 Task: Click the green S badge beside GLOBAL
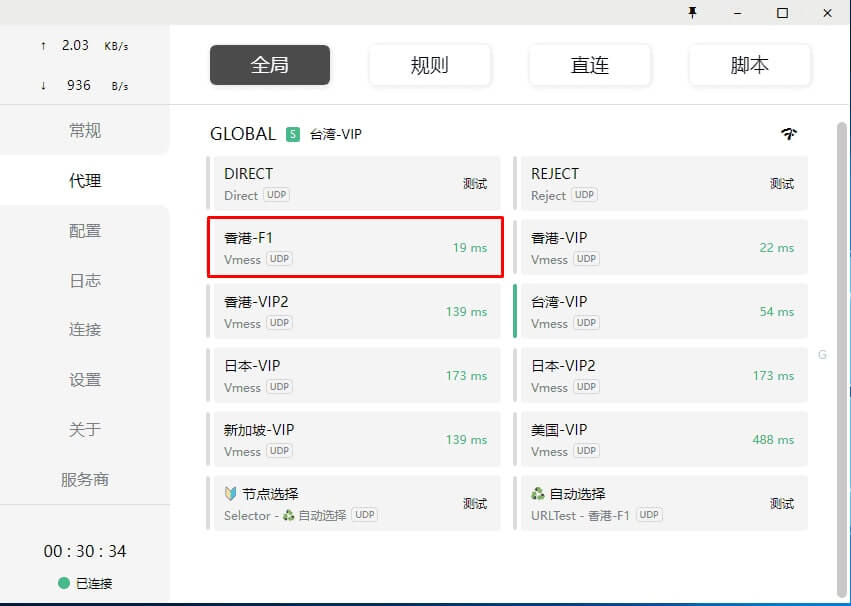[x=293, y=134]
